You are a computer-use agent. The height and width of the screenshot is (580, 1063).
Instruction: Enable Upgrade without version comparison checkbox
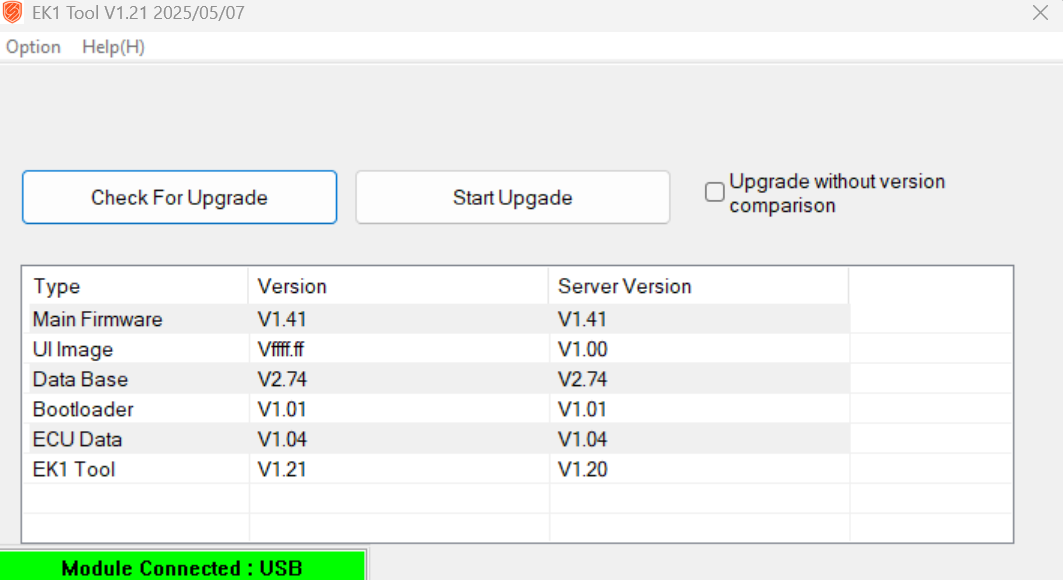click(x=715, y=192)
